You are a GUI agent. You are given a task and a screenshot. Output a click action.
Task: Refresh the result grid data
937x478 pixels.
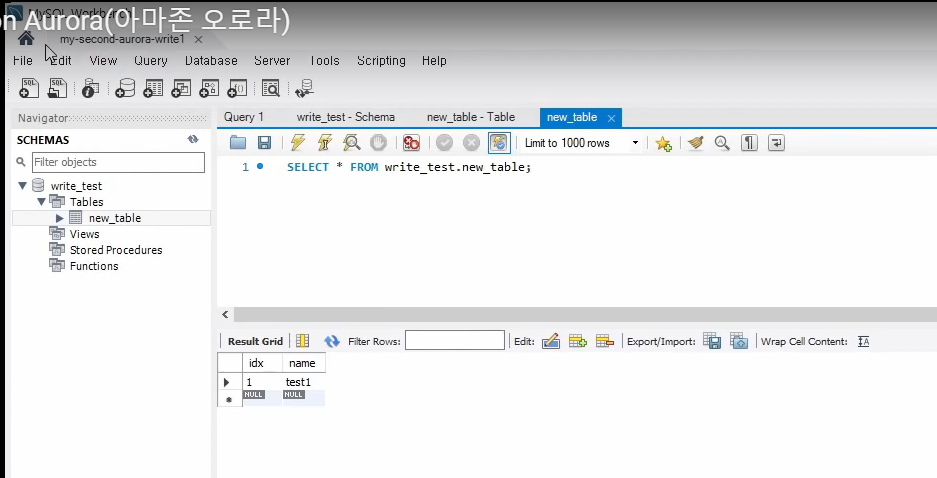click(332, 341)
